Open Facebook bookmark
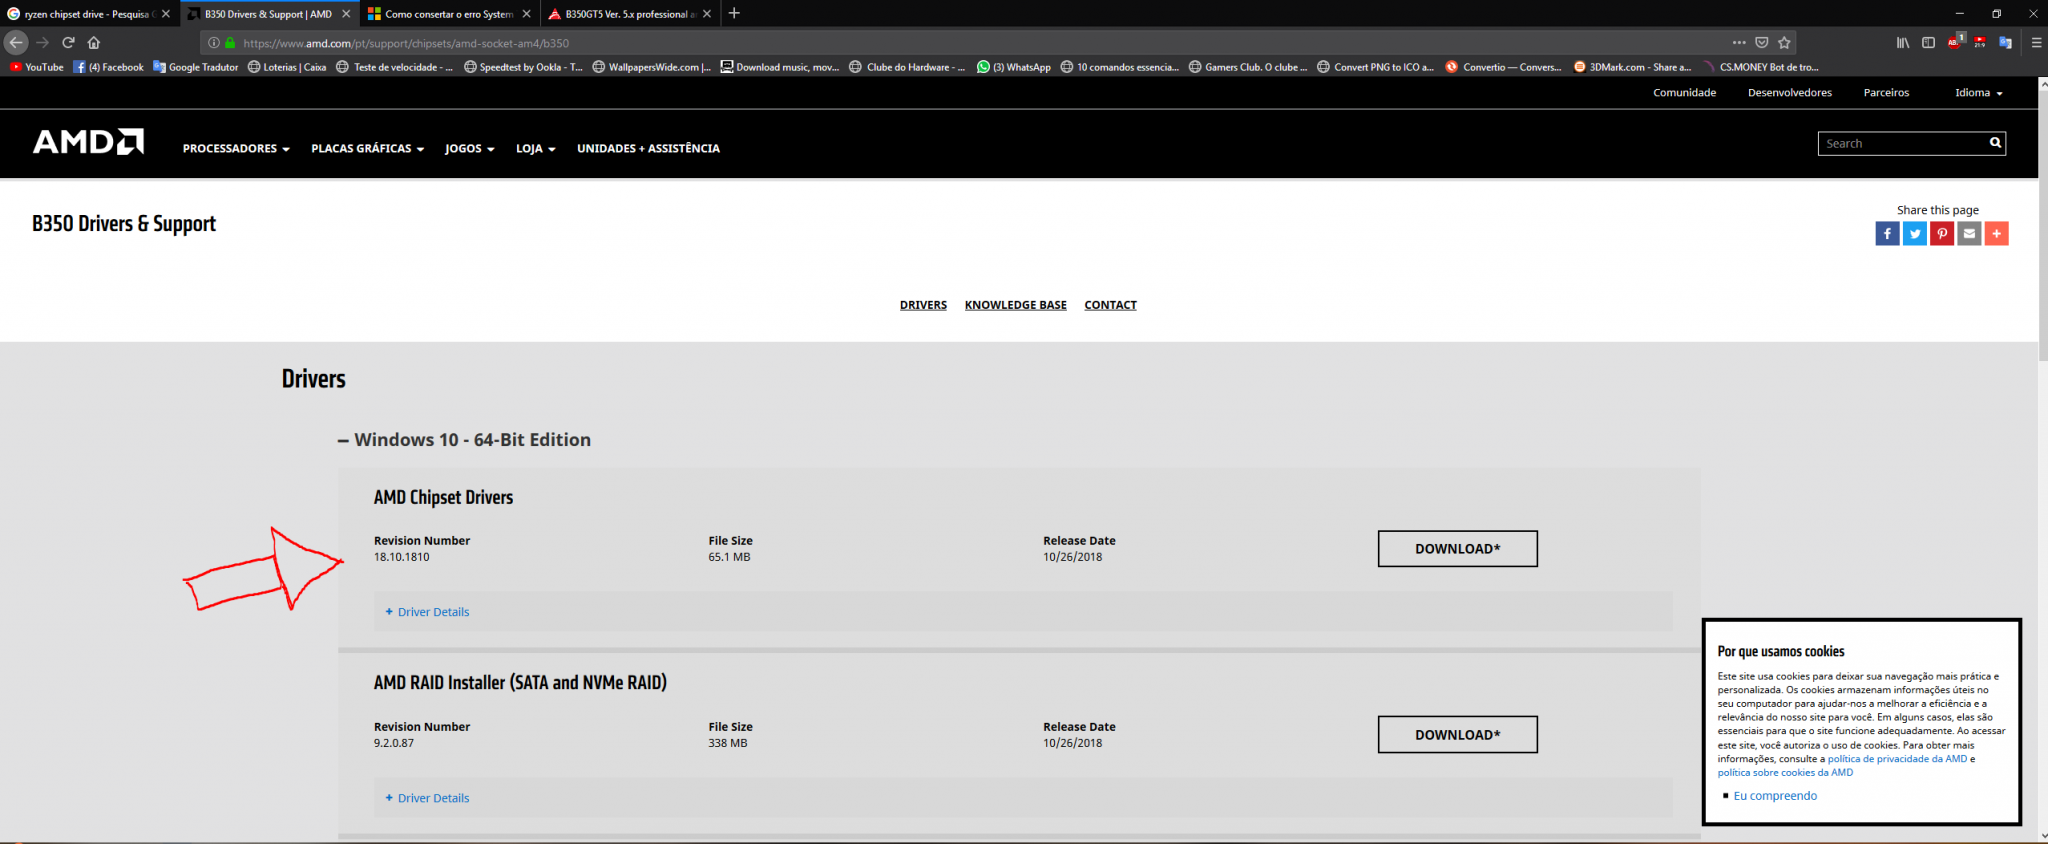The image size is (2048, 844). tap(108, 67)
